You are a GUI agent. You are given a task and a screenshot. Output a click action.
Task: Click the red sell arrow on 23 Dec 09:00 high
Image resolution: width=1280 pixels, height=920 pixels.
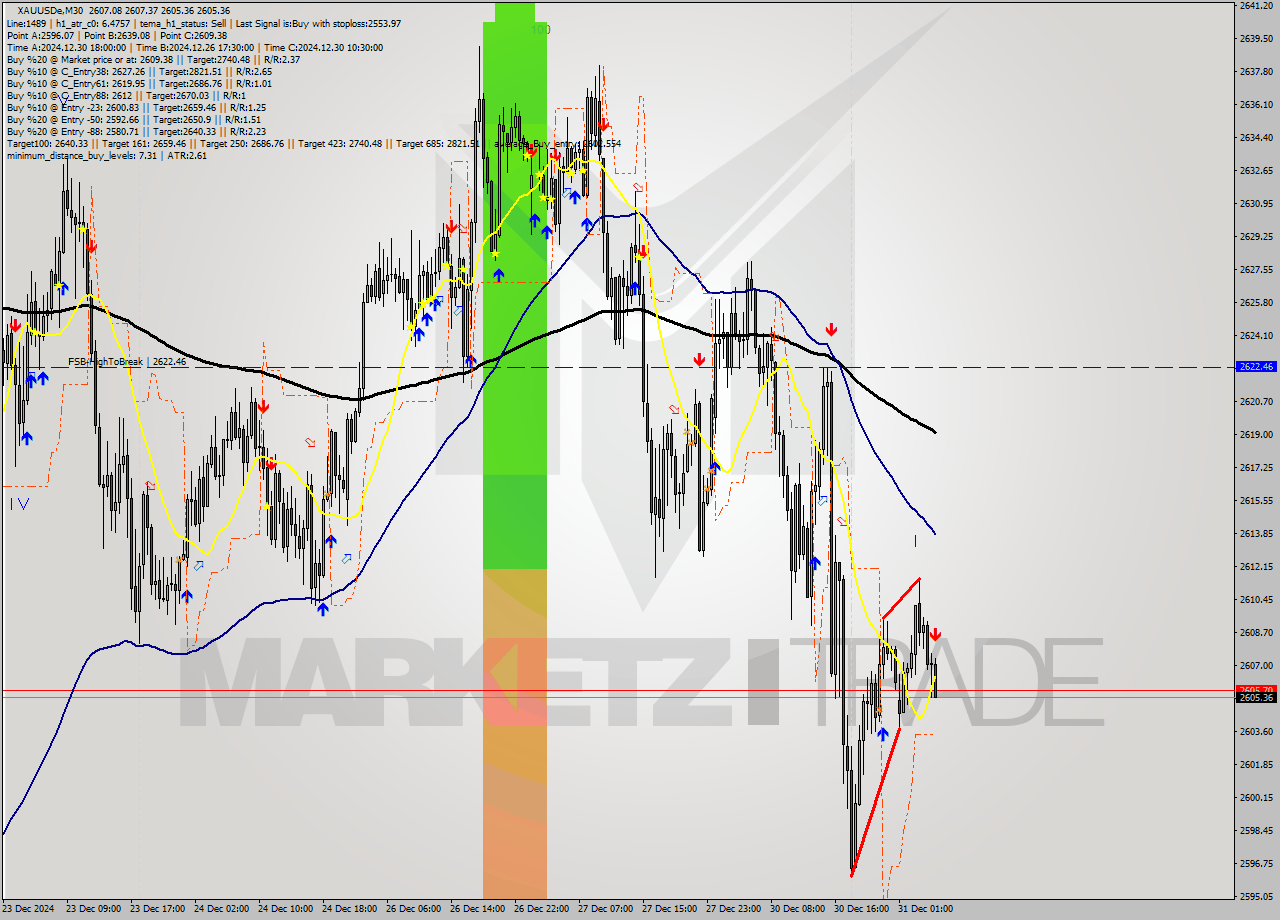[x=90, y=245]
